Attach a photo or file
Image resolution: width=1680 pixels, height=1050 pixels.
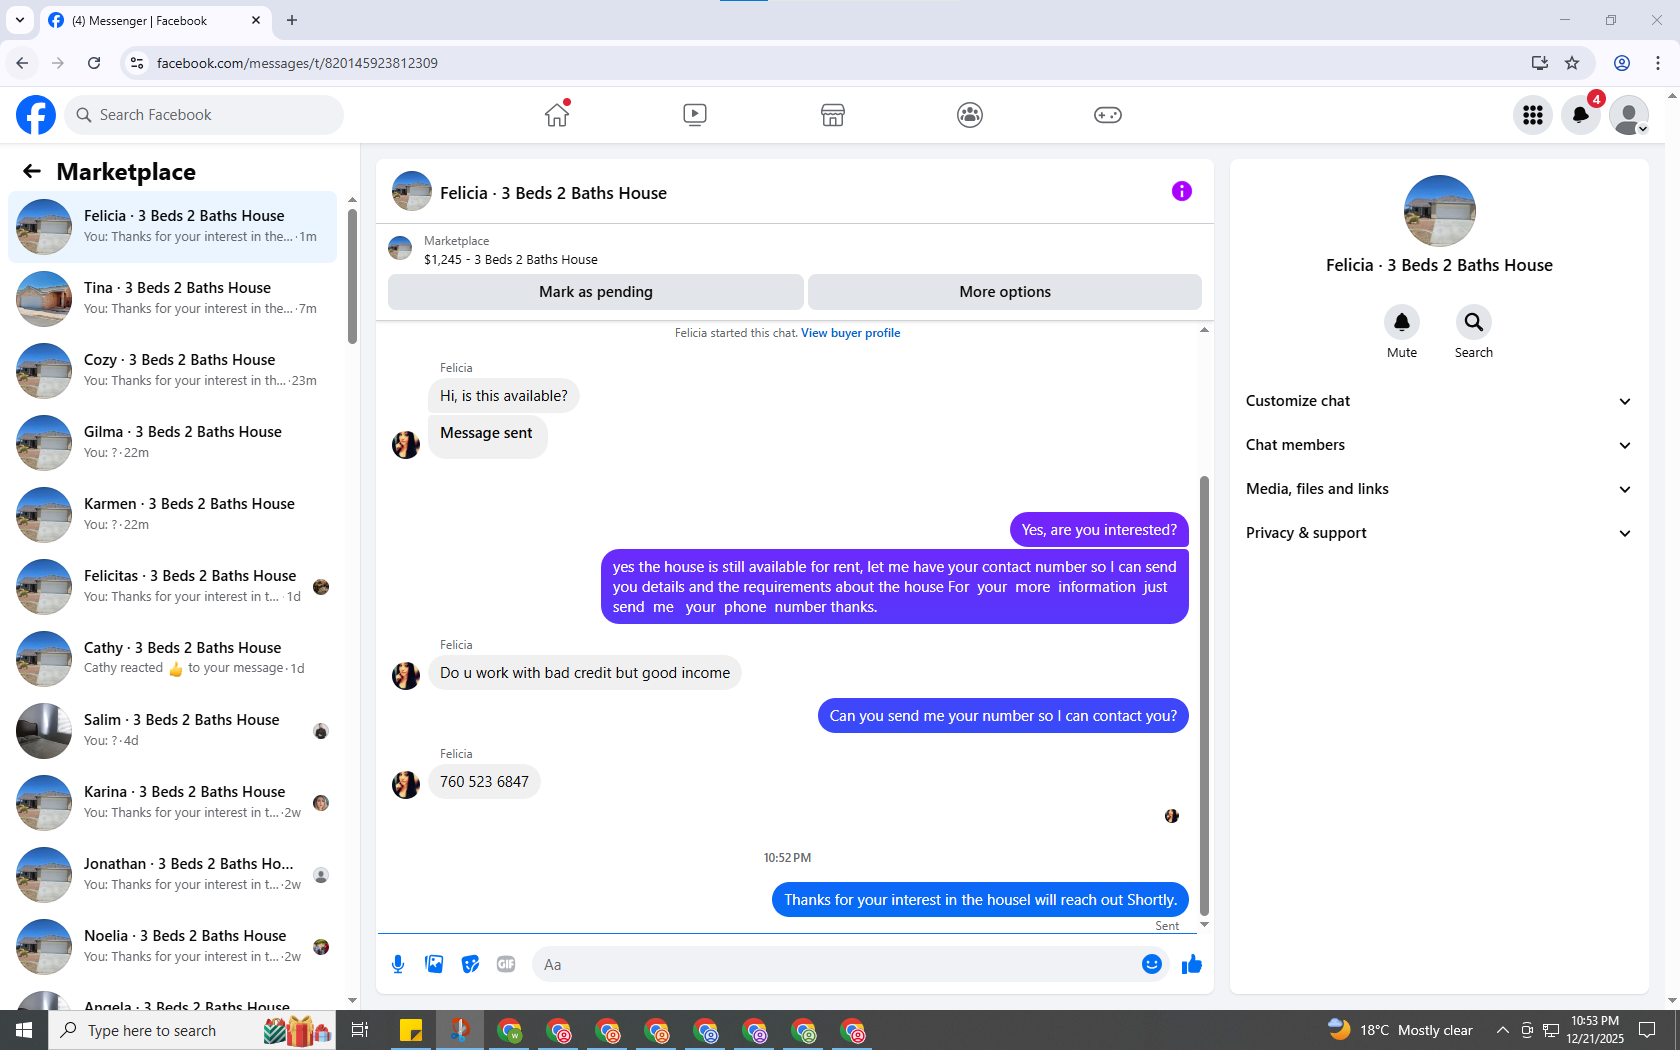tap(434, 964)
